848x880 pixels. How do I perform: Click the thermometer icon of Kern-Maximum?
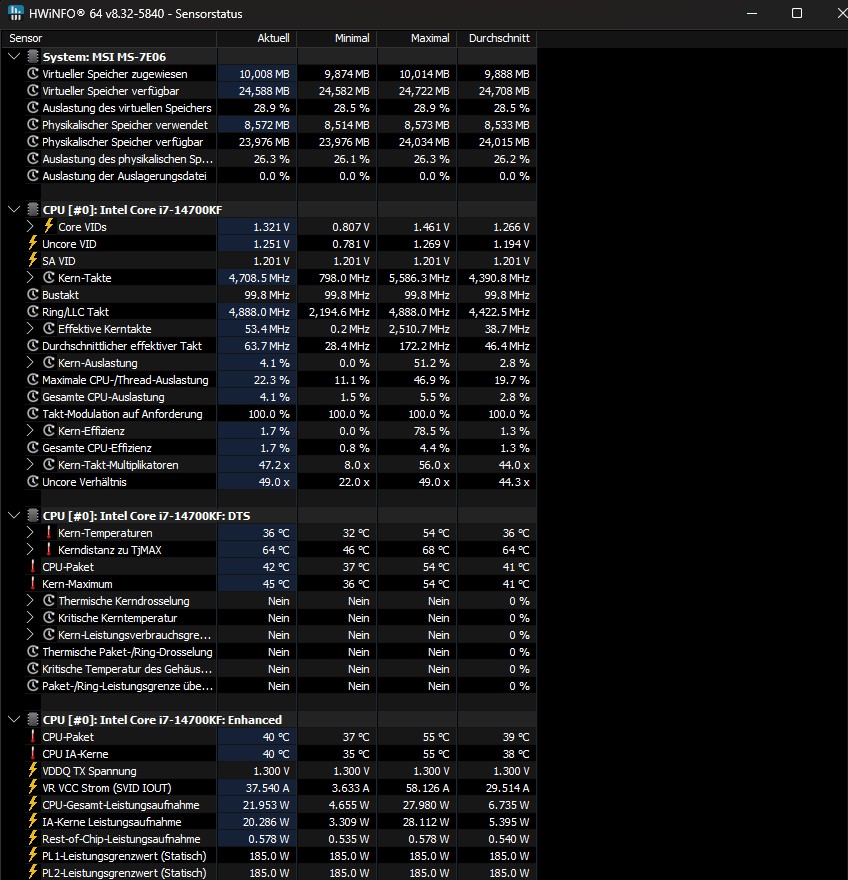tap(33, 584)
